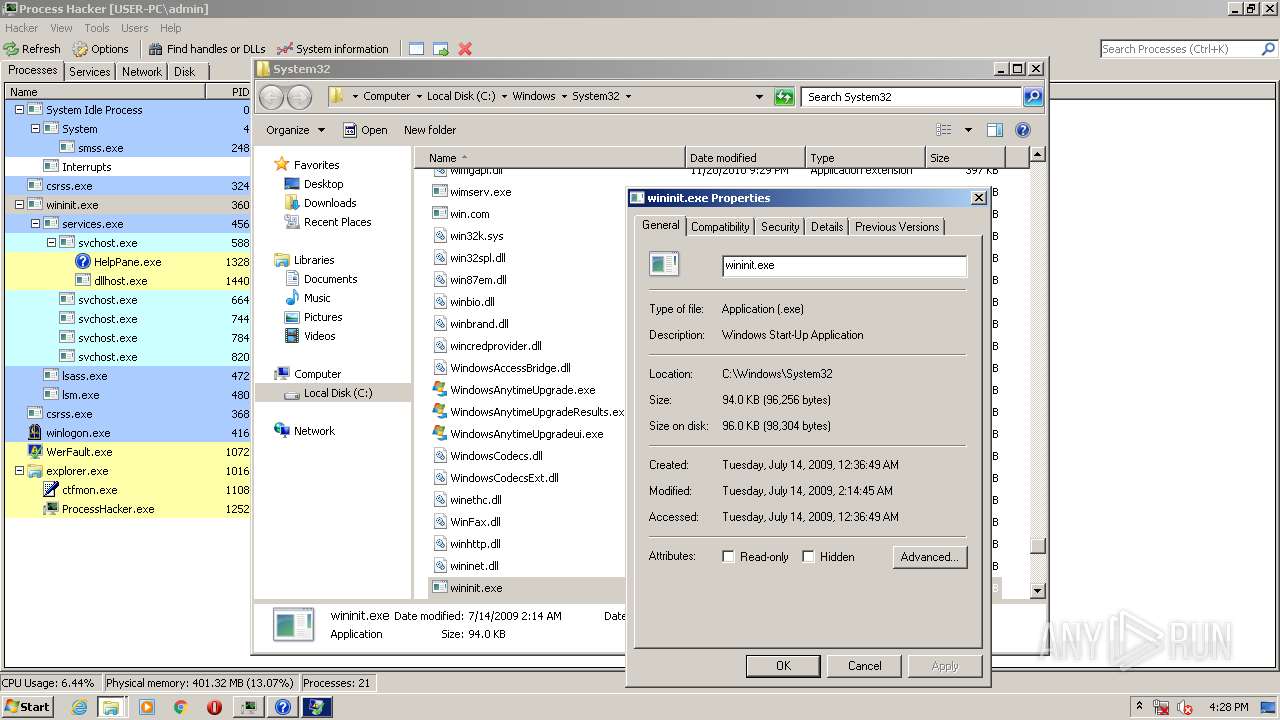Click Cancel in wininit.exe Properties
This screenshot has width=1280, height=720.
(x=865, y=666)
